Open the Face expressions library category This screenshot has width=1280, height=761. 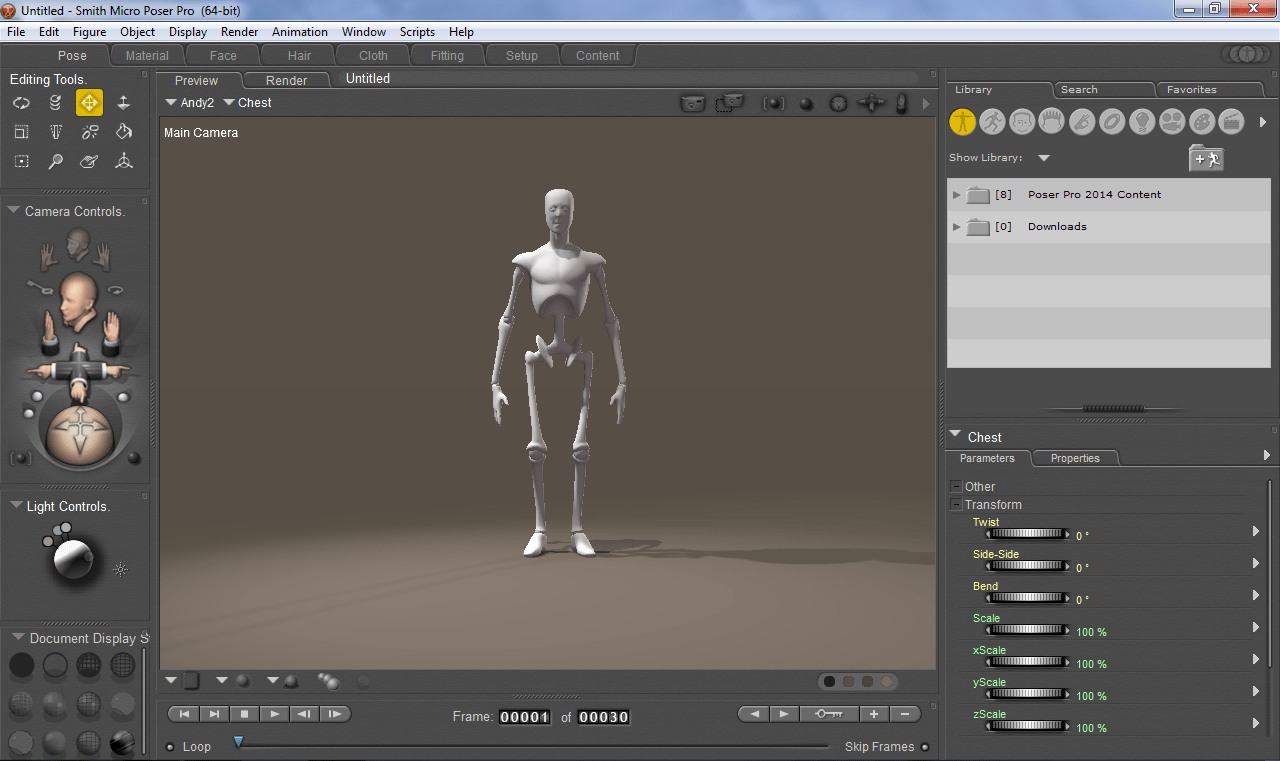pos(1022,122)
